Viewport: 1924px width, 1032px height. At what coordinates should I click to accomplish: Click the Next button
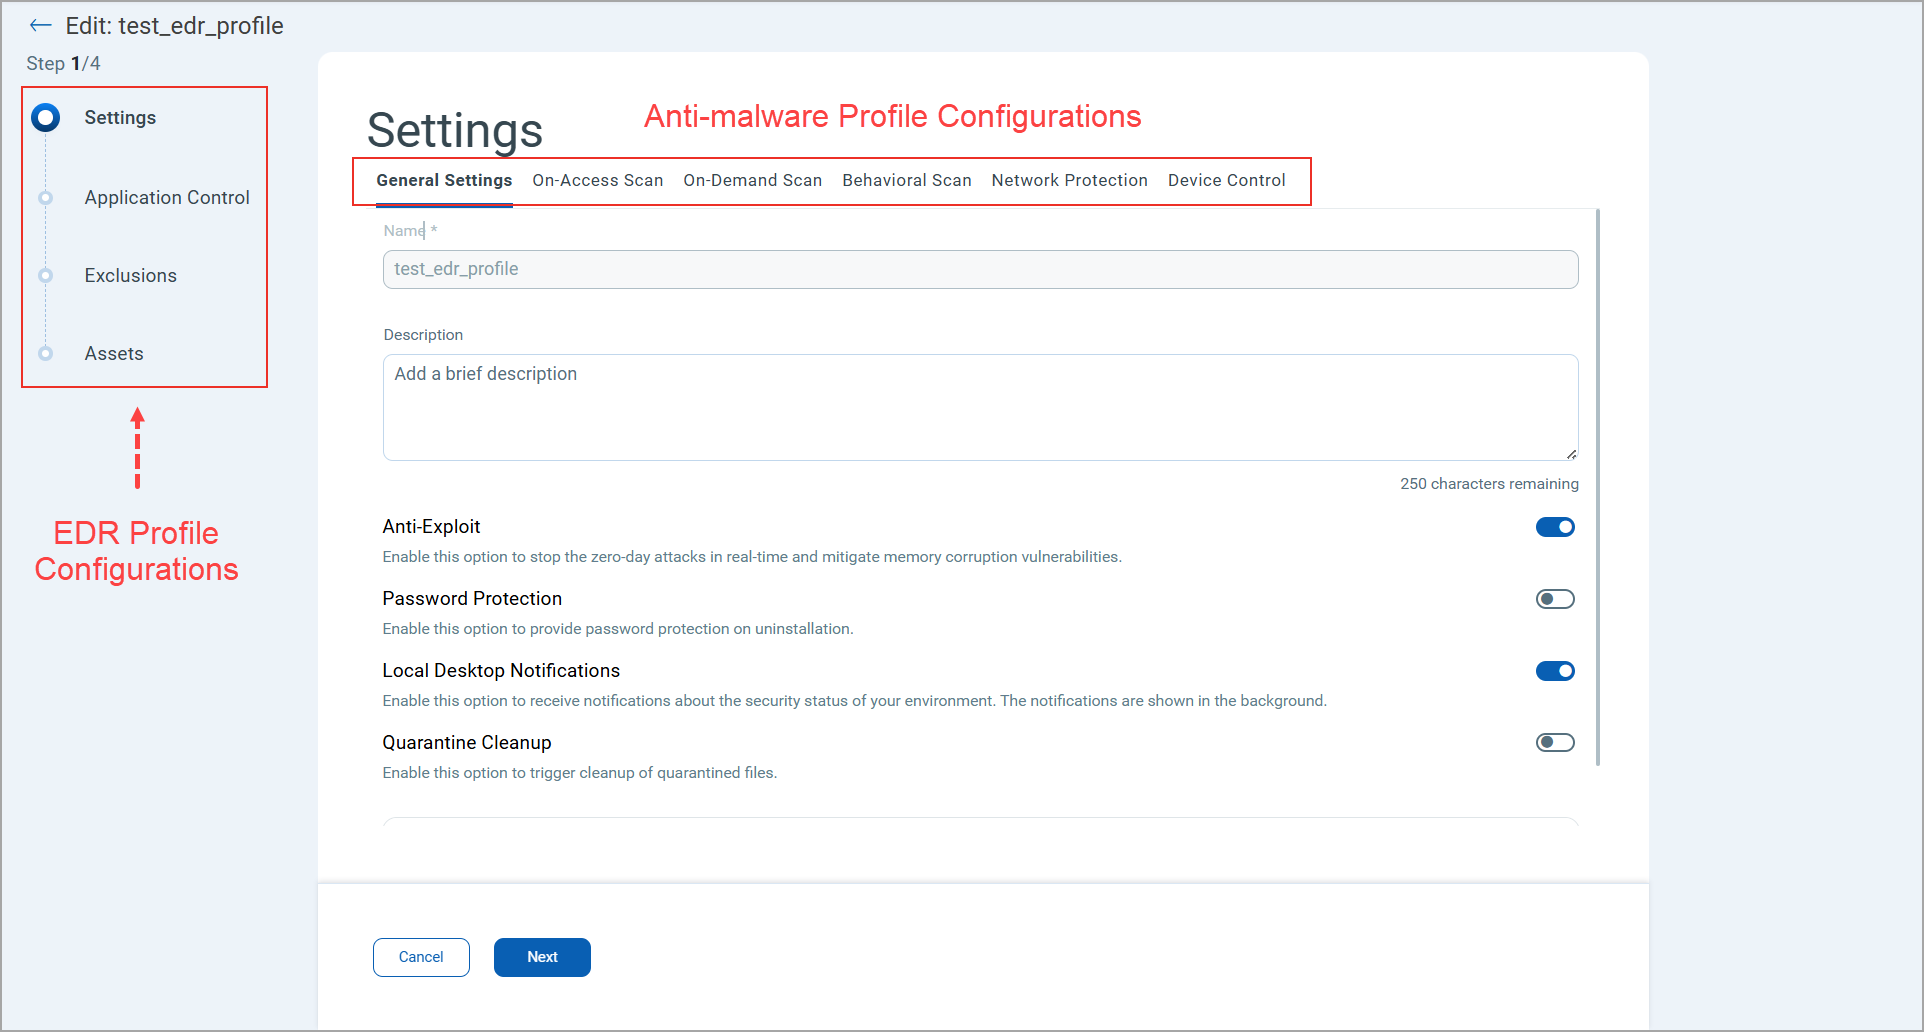pyautogui.click(x=542, y=957)
